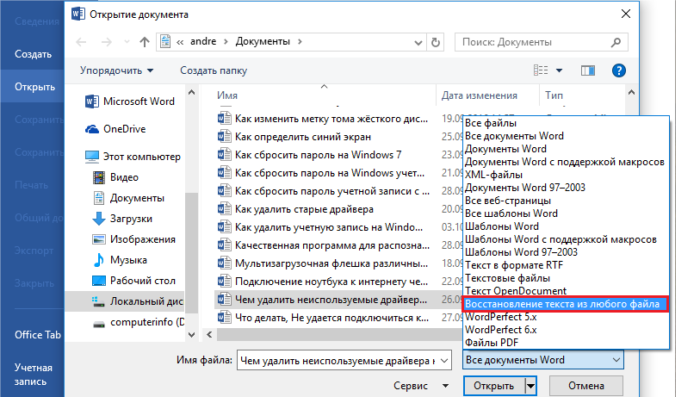Open OneDrive in navigation pane
This screenshot has height=398, width=676.
[x=116, y=129]
